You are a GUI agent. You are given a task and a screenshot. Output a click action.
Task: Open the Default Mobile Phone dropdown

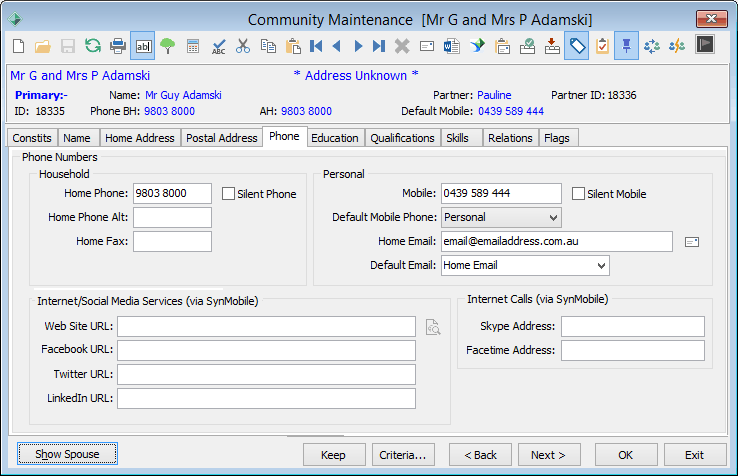[x=501, y=218]
